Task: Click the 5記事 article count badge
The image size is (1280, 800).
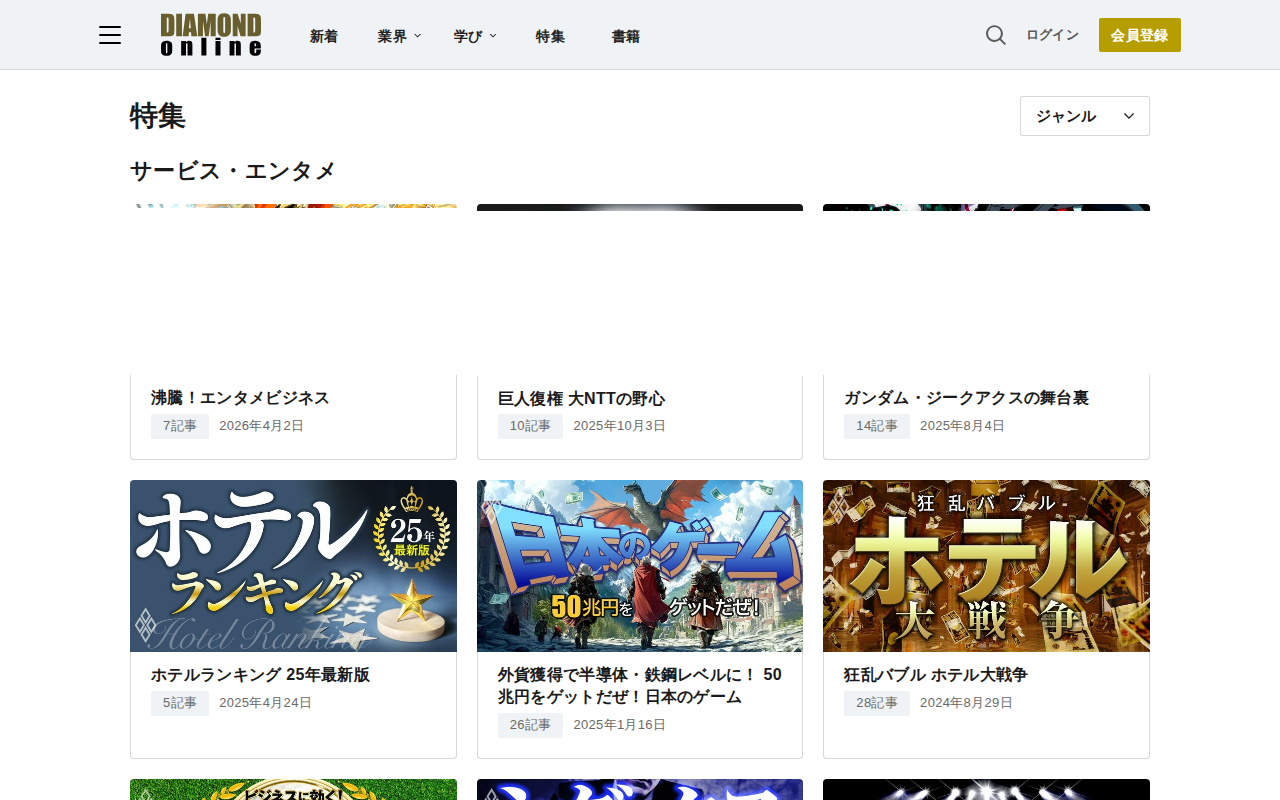Action: pyautogui.click(x=180, y=703)
